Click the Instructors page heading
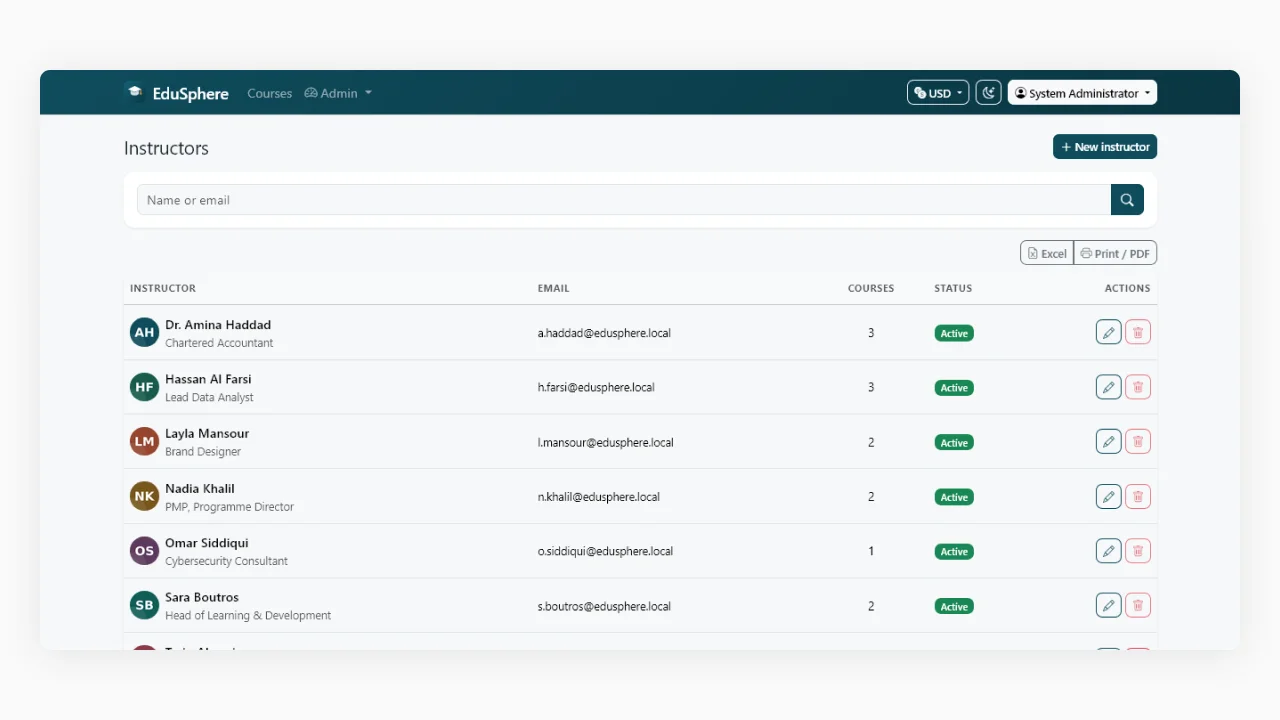 point(166,148)
